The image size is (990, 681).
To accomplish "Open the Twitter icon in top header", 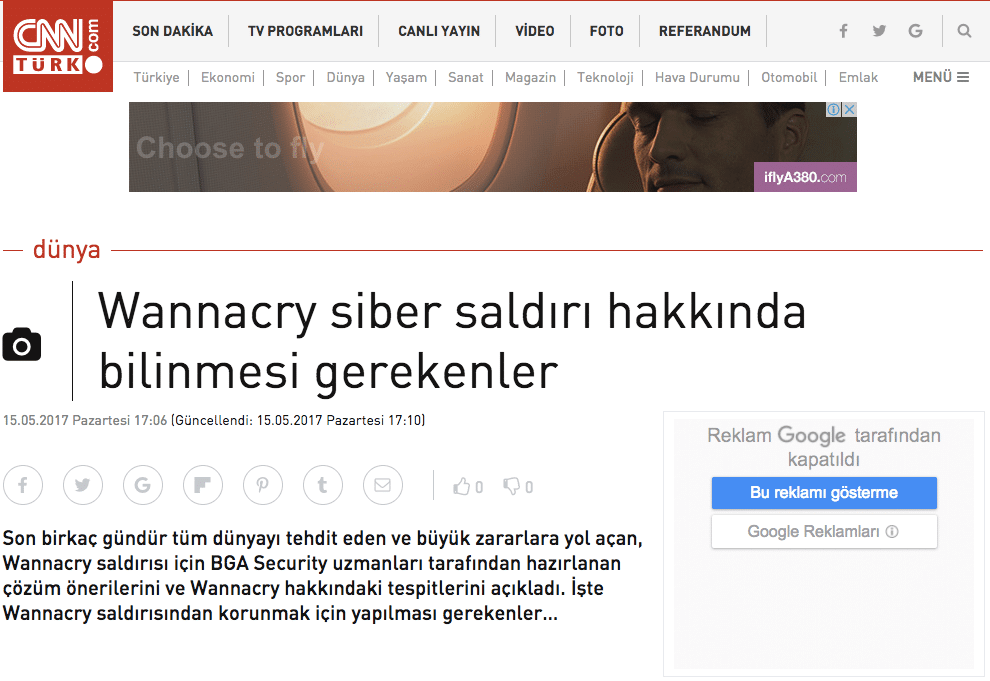I will (879, 31).
